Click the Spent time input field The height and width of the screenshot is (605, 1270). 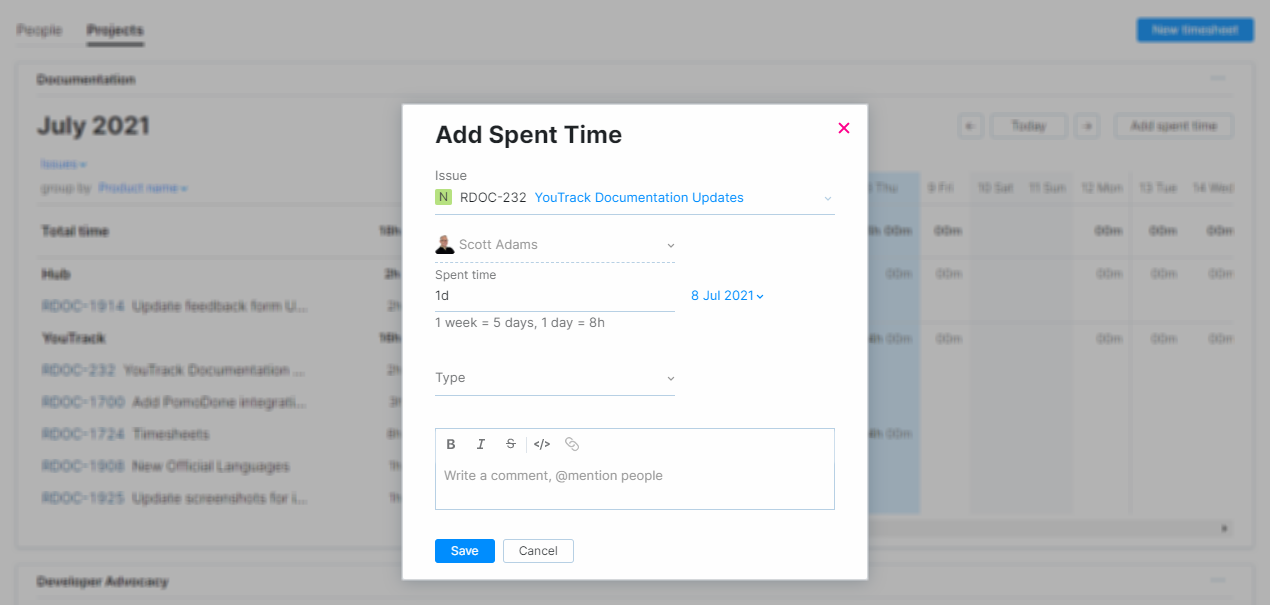554,296
